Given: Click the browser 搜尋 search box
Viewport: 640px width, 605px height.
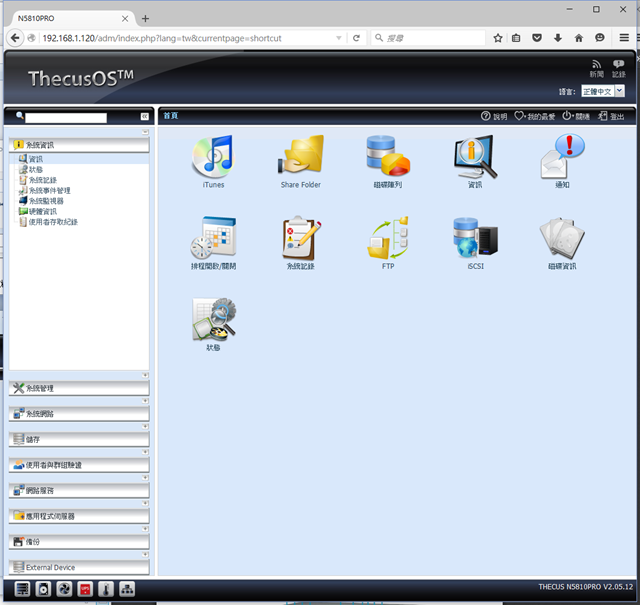Looking at the screenshot, I should pos(428,38).
